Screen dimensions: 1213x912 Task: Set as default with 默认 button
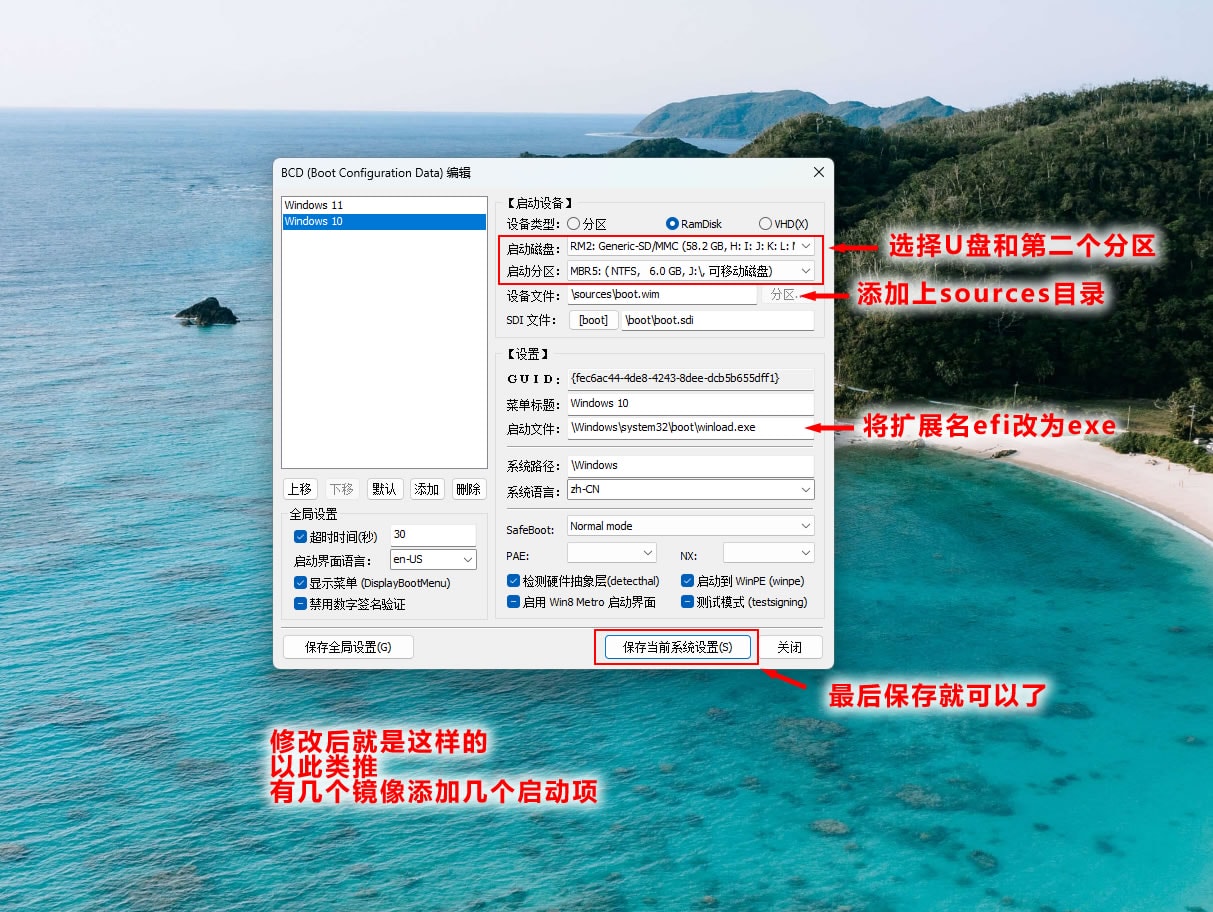[384, 489]
